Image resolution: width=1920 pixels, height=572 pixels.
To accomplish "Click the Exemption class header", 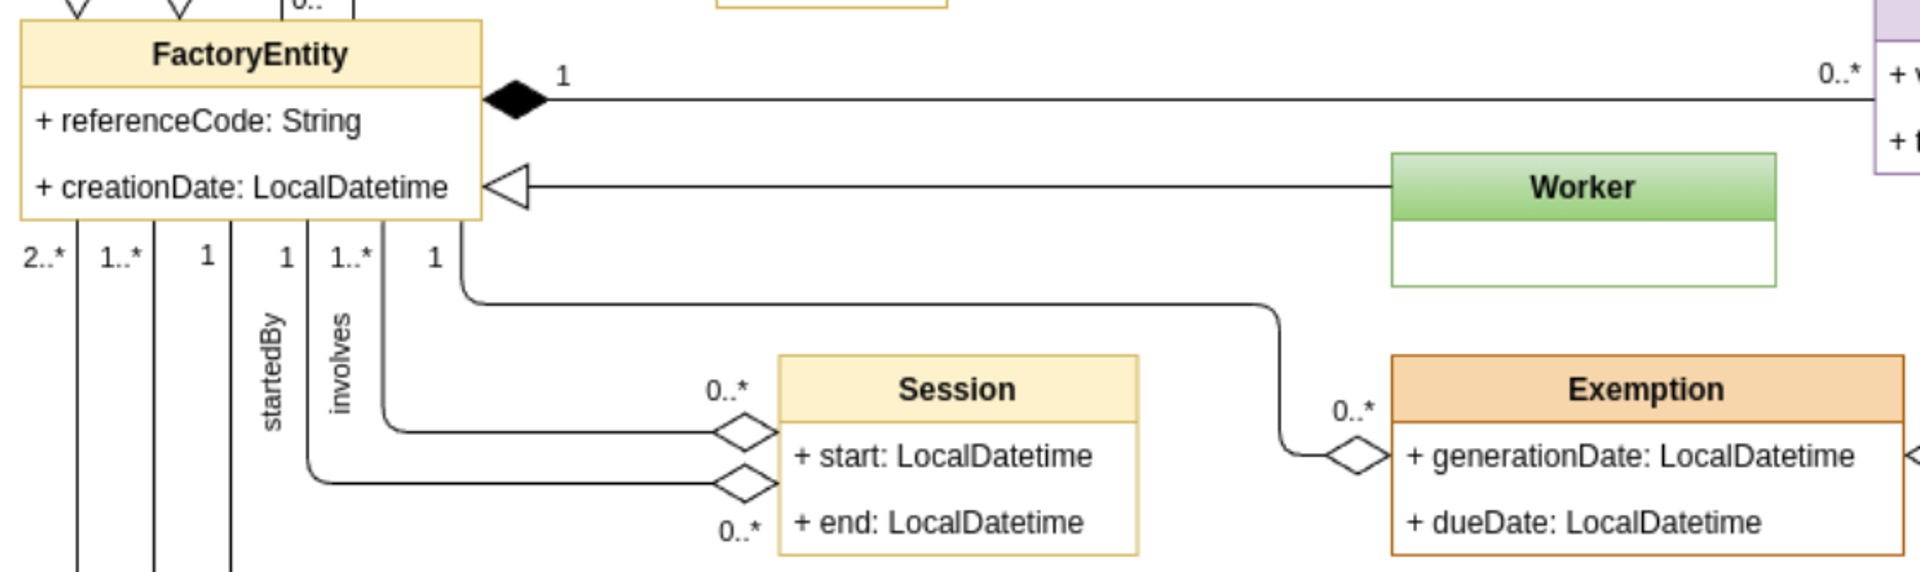I will [1646, 389].
